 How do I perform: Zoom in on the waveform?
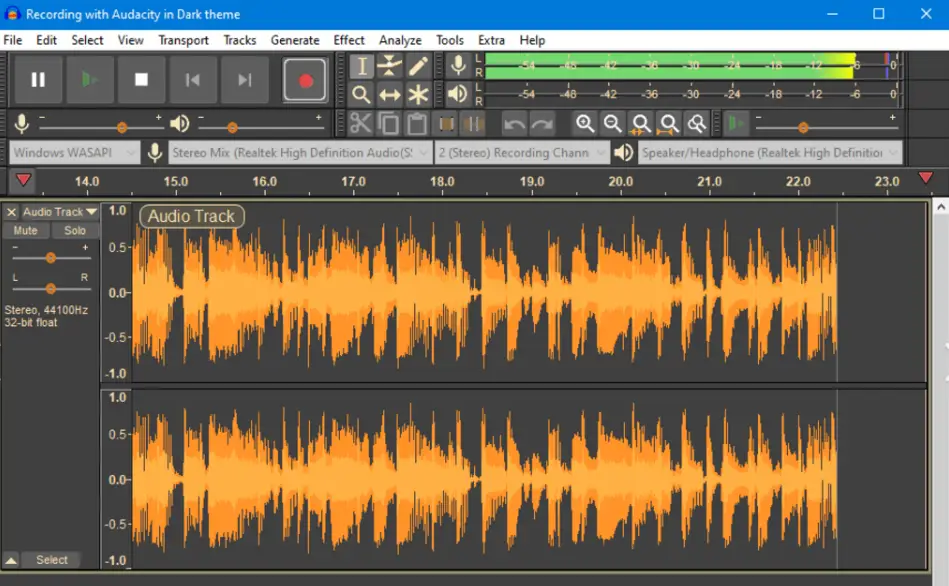pyautogui.click(x=585, y=123)
